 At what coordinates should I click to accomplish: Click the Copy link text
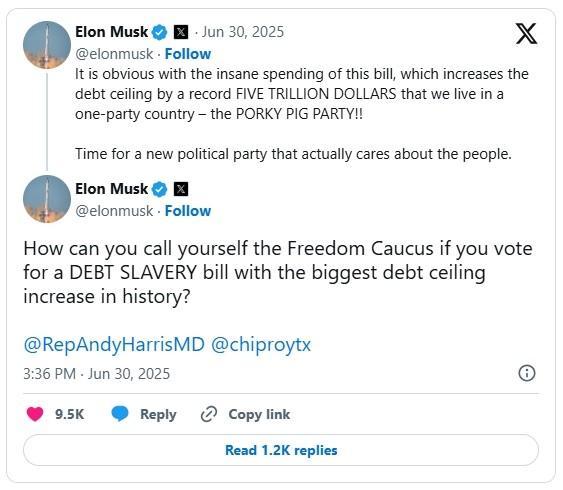pyautogui.click(x=259, y=414)
